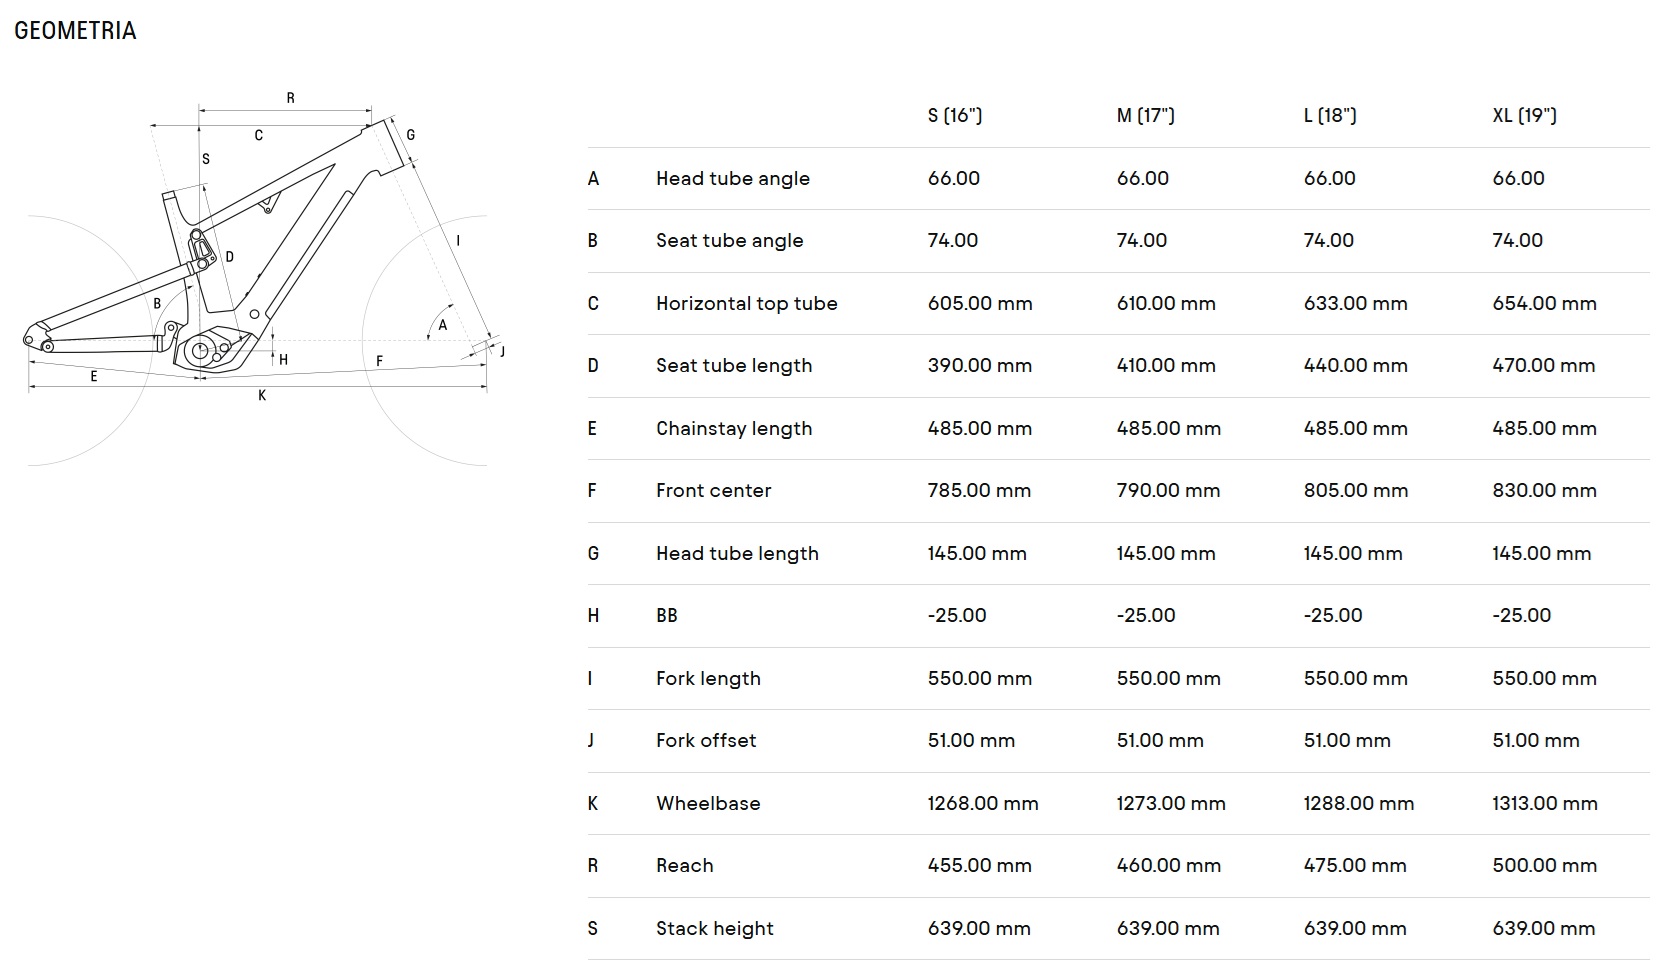Click the Seat tube length row label

pyautogui.click(x=733, y=366)
